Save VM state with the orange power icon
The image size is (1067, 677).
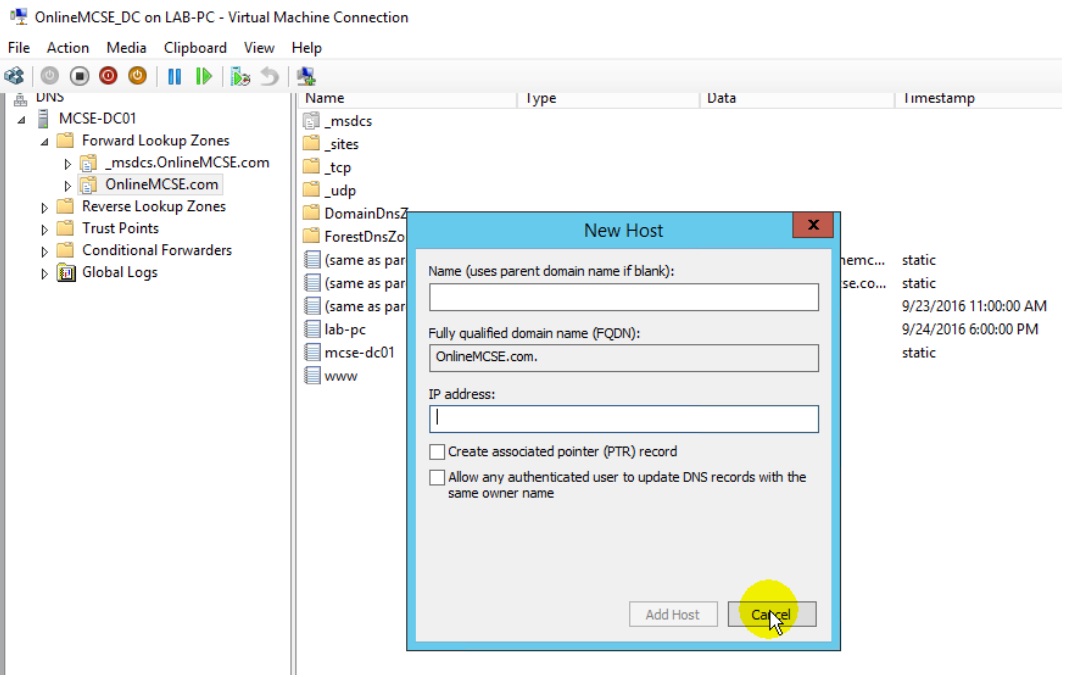point(137,76)
